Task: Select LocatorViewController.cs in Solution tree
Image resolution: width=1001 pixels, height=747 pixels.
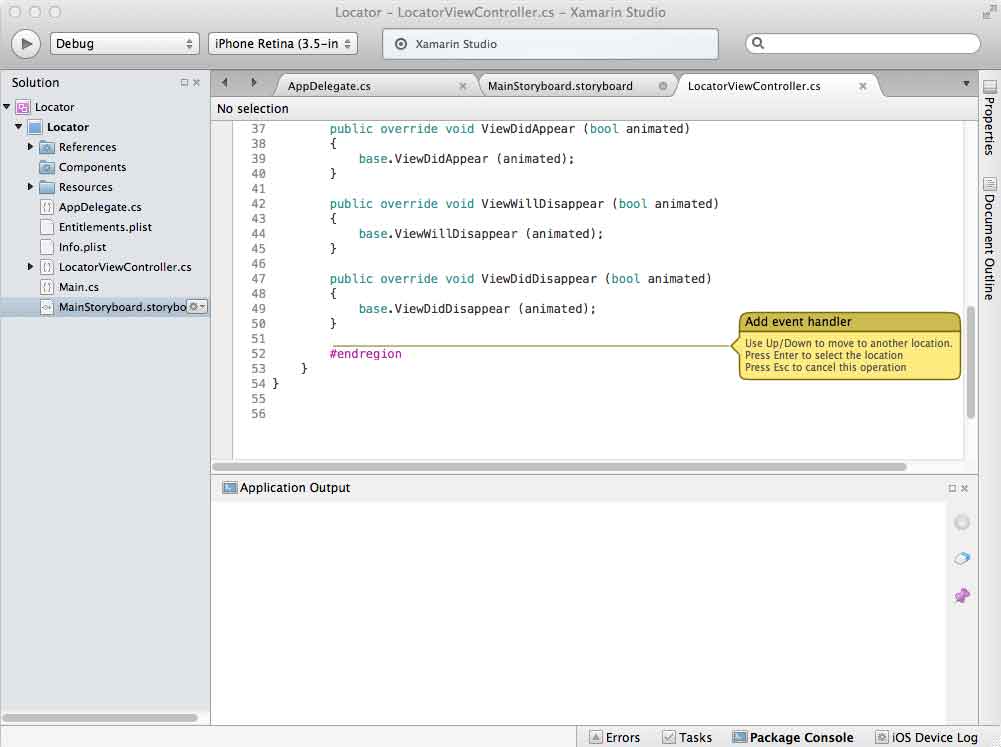Action: (125, 267)
